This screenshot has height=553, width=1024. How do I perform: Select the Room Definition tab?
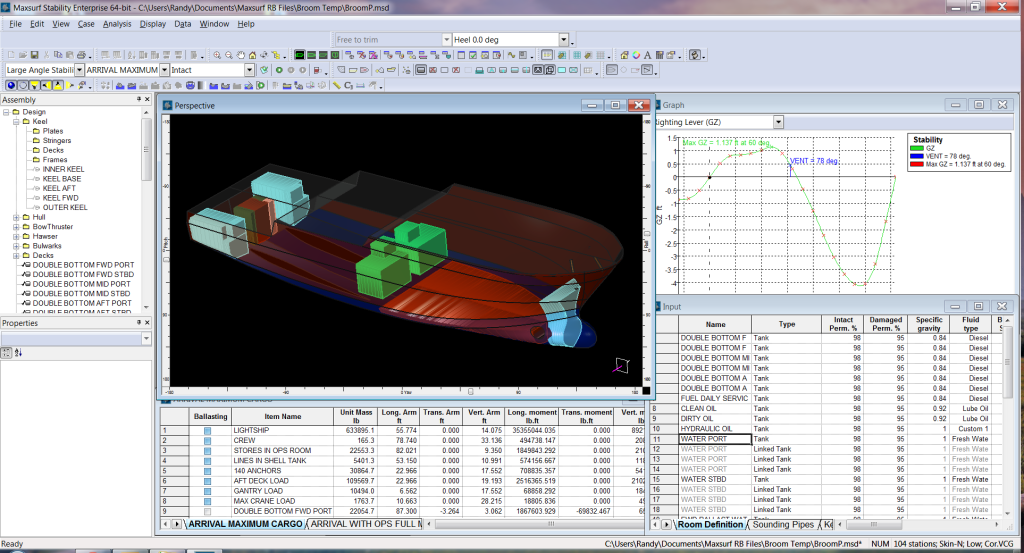click(711, 524)
